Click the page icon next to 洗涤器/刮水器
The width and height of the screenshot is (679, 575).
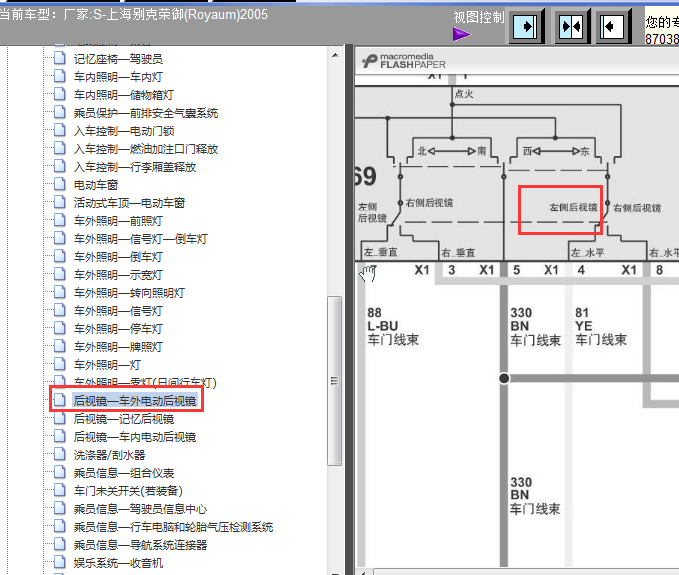(59, 454)
